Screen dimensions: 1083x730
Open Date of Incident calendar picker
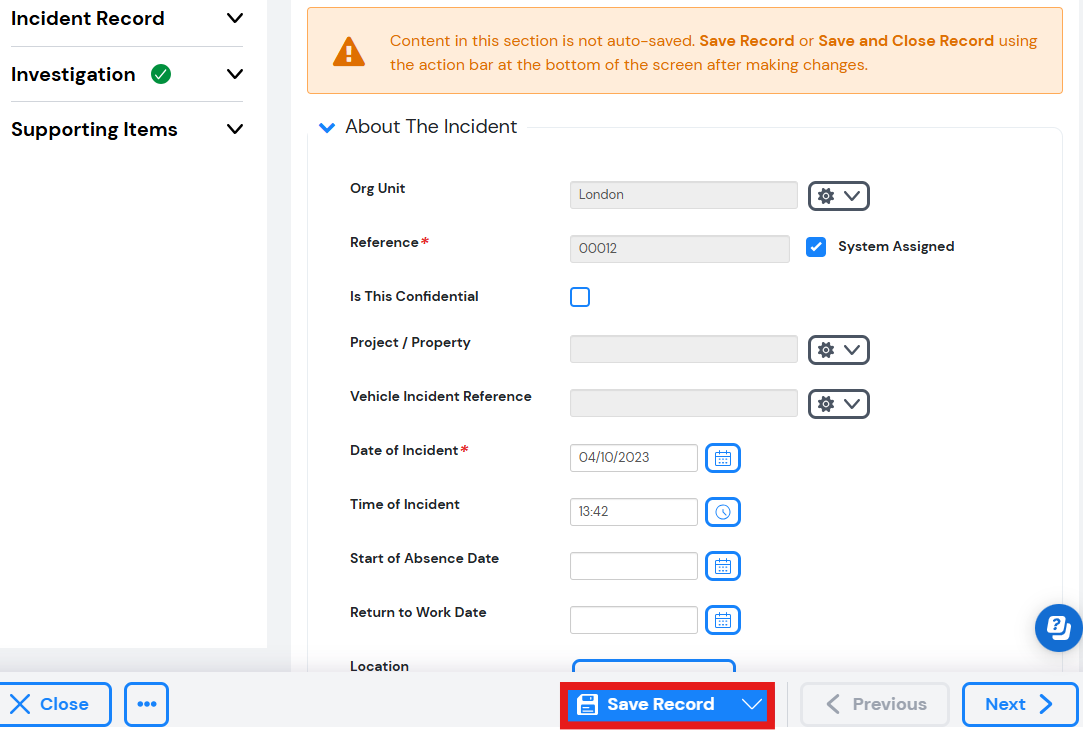click(x=722, y=458)
